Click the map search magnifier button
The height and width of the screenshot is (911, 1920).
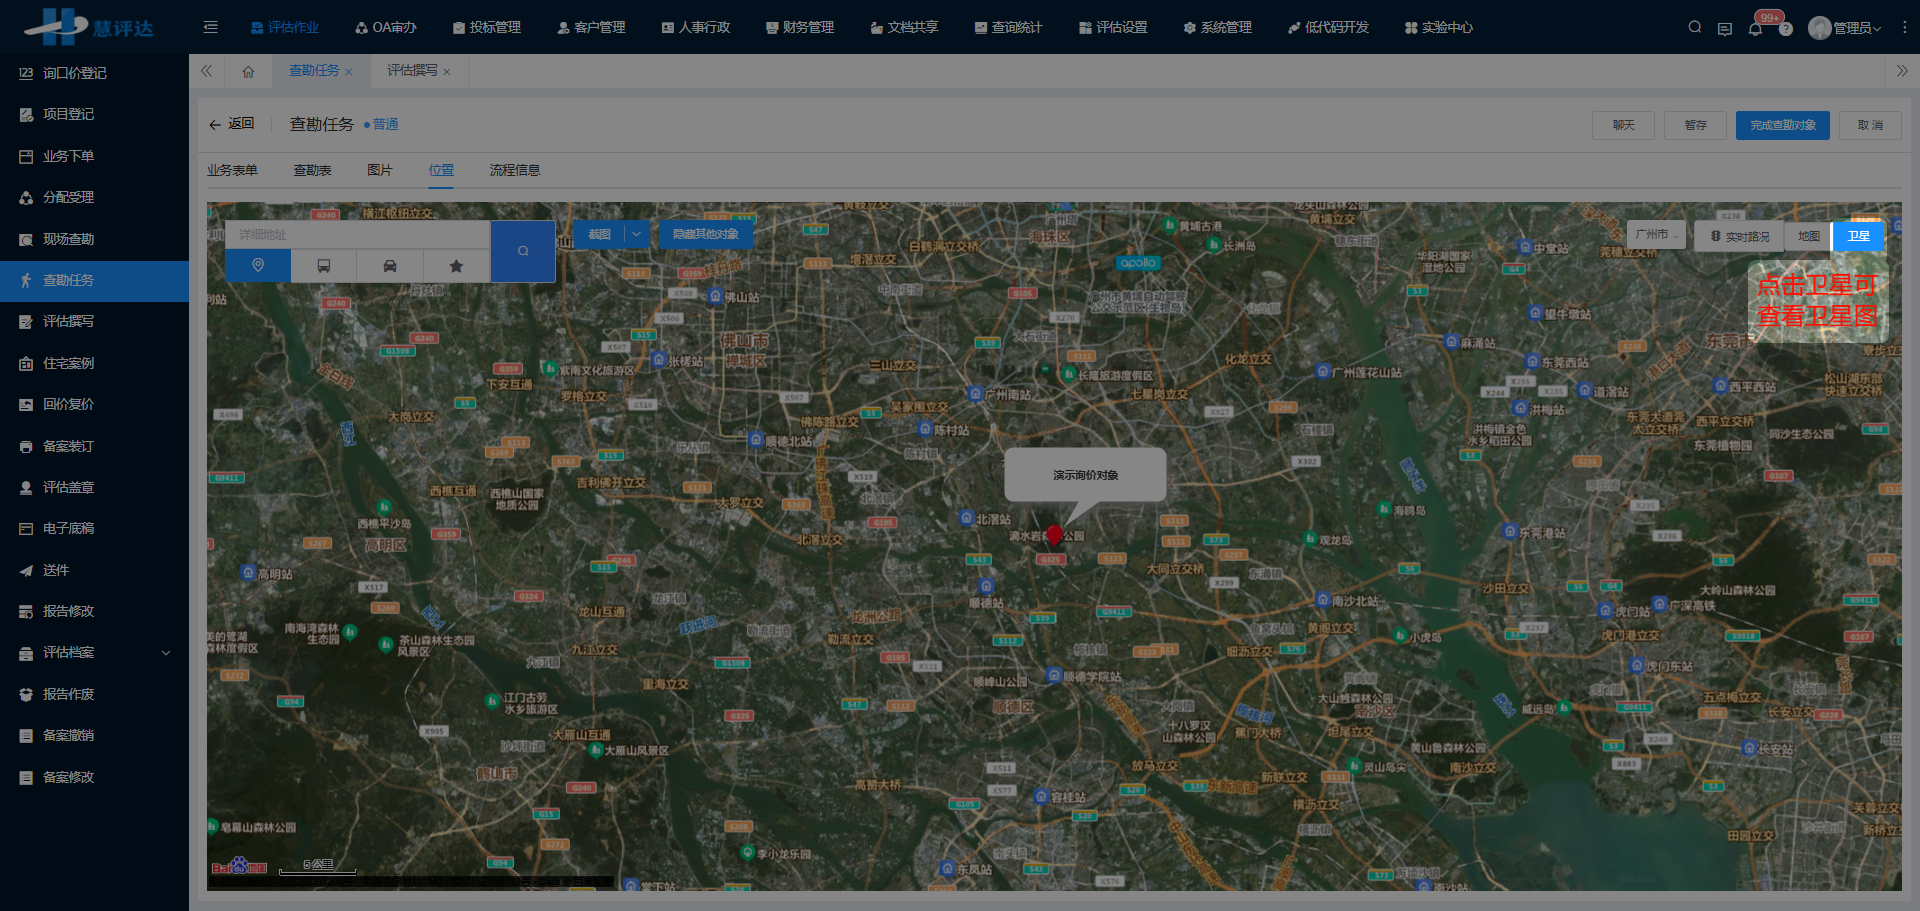pos(523,251)
